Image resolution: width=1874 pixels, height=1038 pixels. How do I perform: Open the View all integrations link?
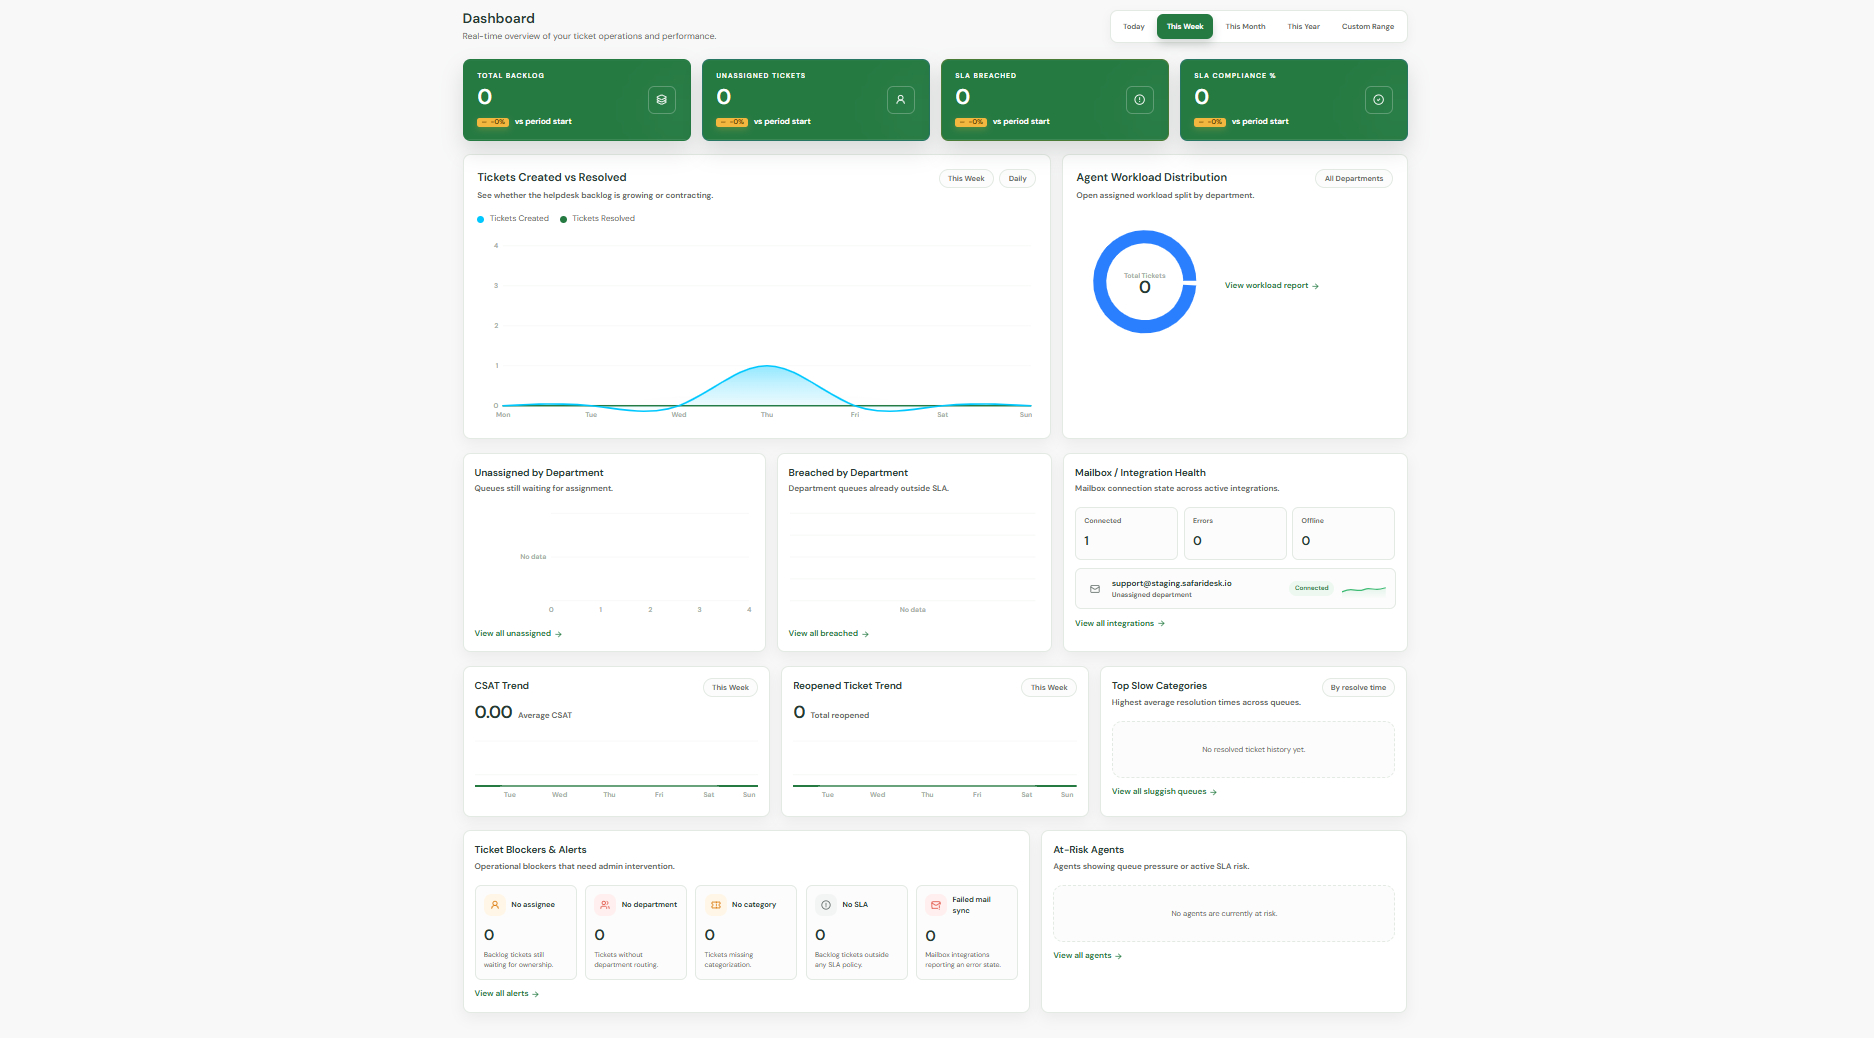pyautogui.click(x=1119, y=624)
